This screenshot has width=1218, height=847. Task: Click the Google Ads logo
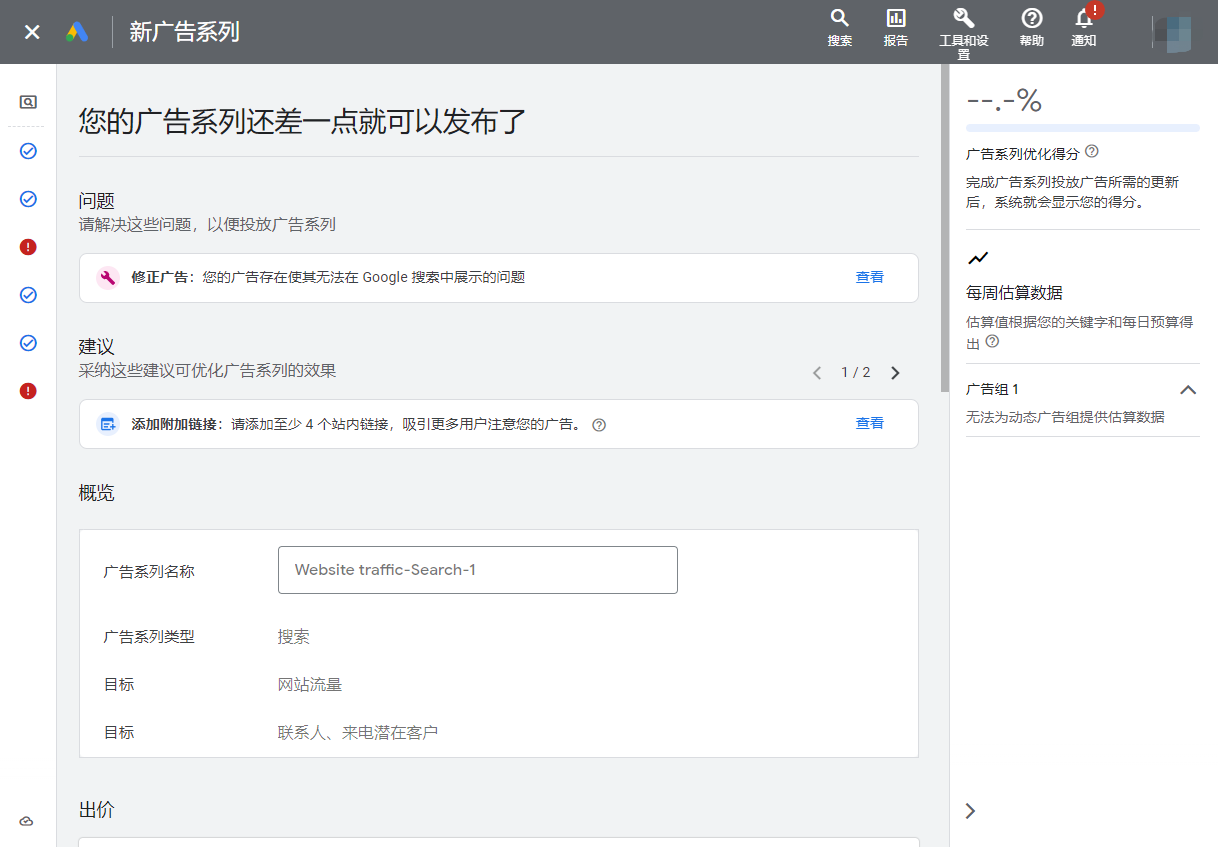[x=77, y=32]
